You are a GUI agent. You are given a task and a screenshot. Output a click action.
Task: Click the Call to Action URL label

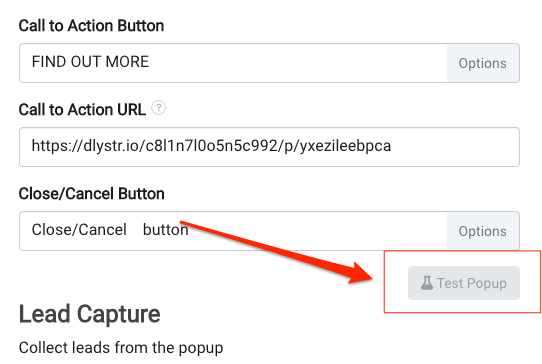coord(82,110)
